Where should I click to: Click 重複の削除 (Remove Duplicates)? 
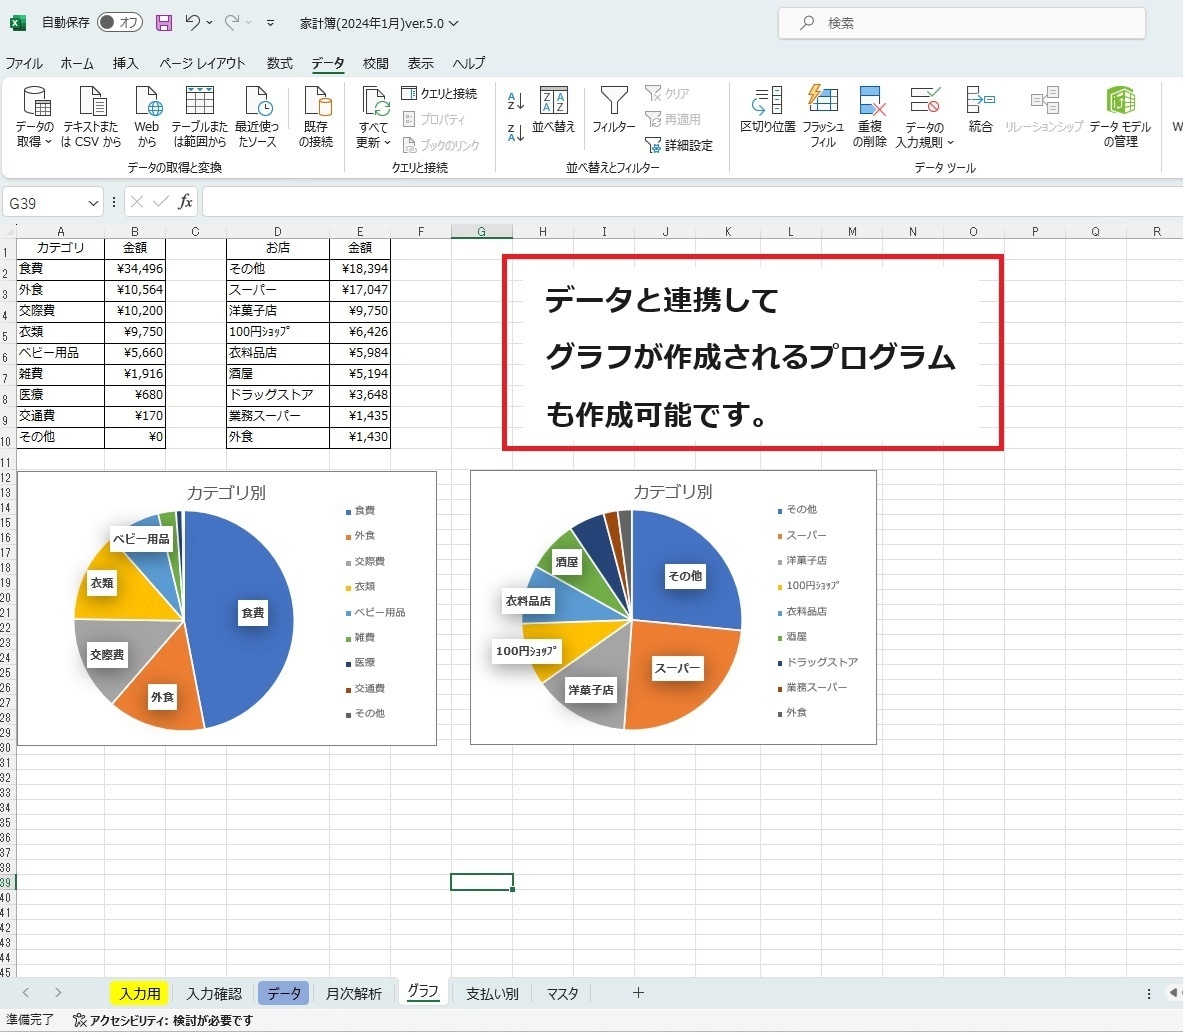pos(870,116)
